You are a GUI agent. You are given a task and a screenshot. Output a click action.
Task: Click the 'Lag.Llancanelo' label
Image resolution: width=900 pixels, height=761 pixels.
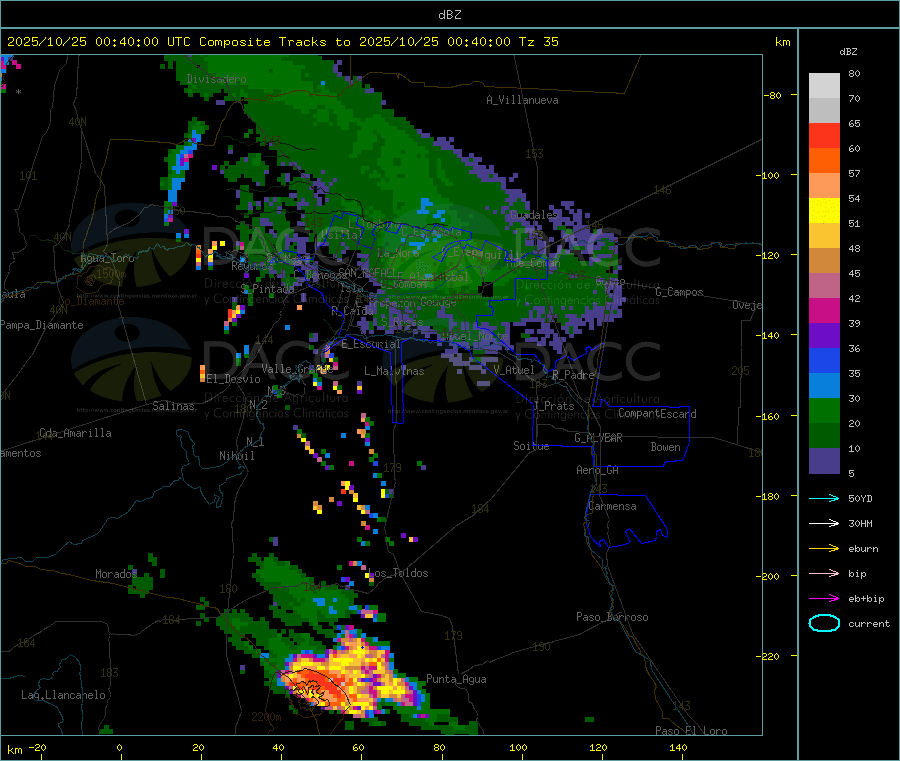tap(63, 695)
